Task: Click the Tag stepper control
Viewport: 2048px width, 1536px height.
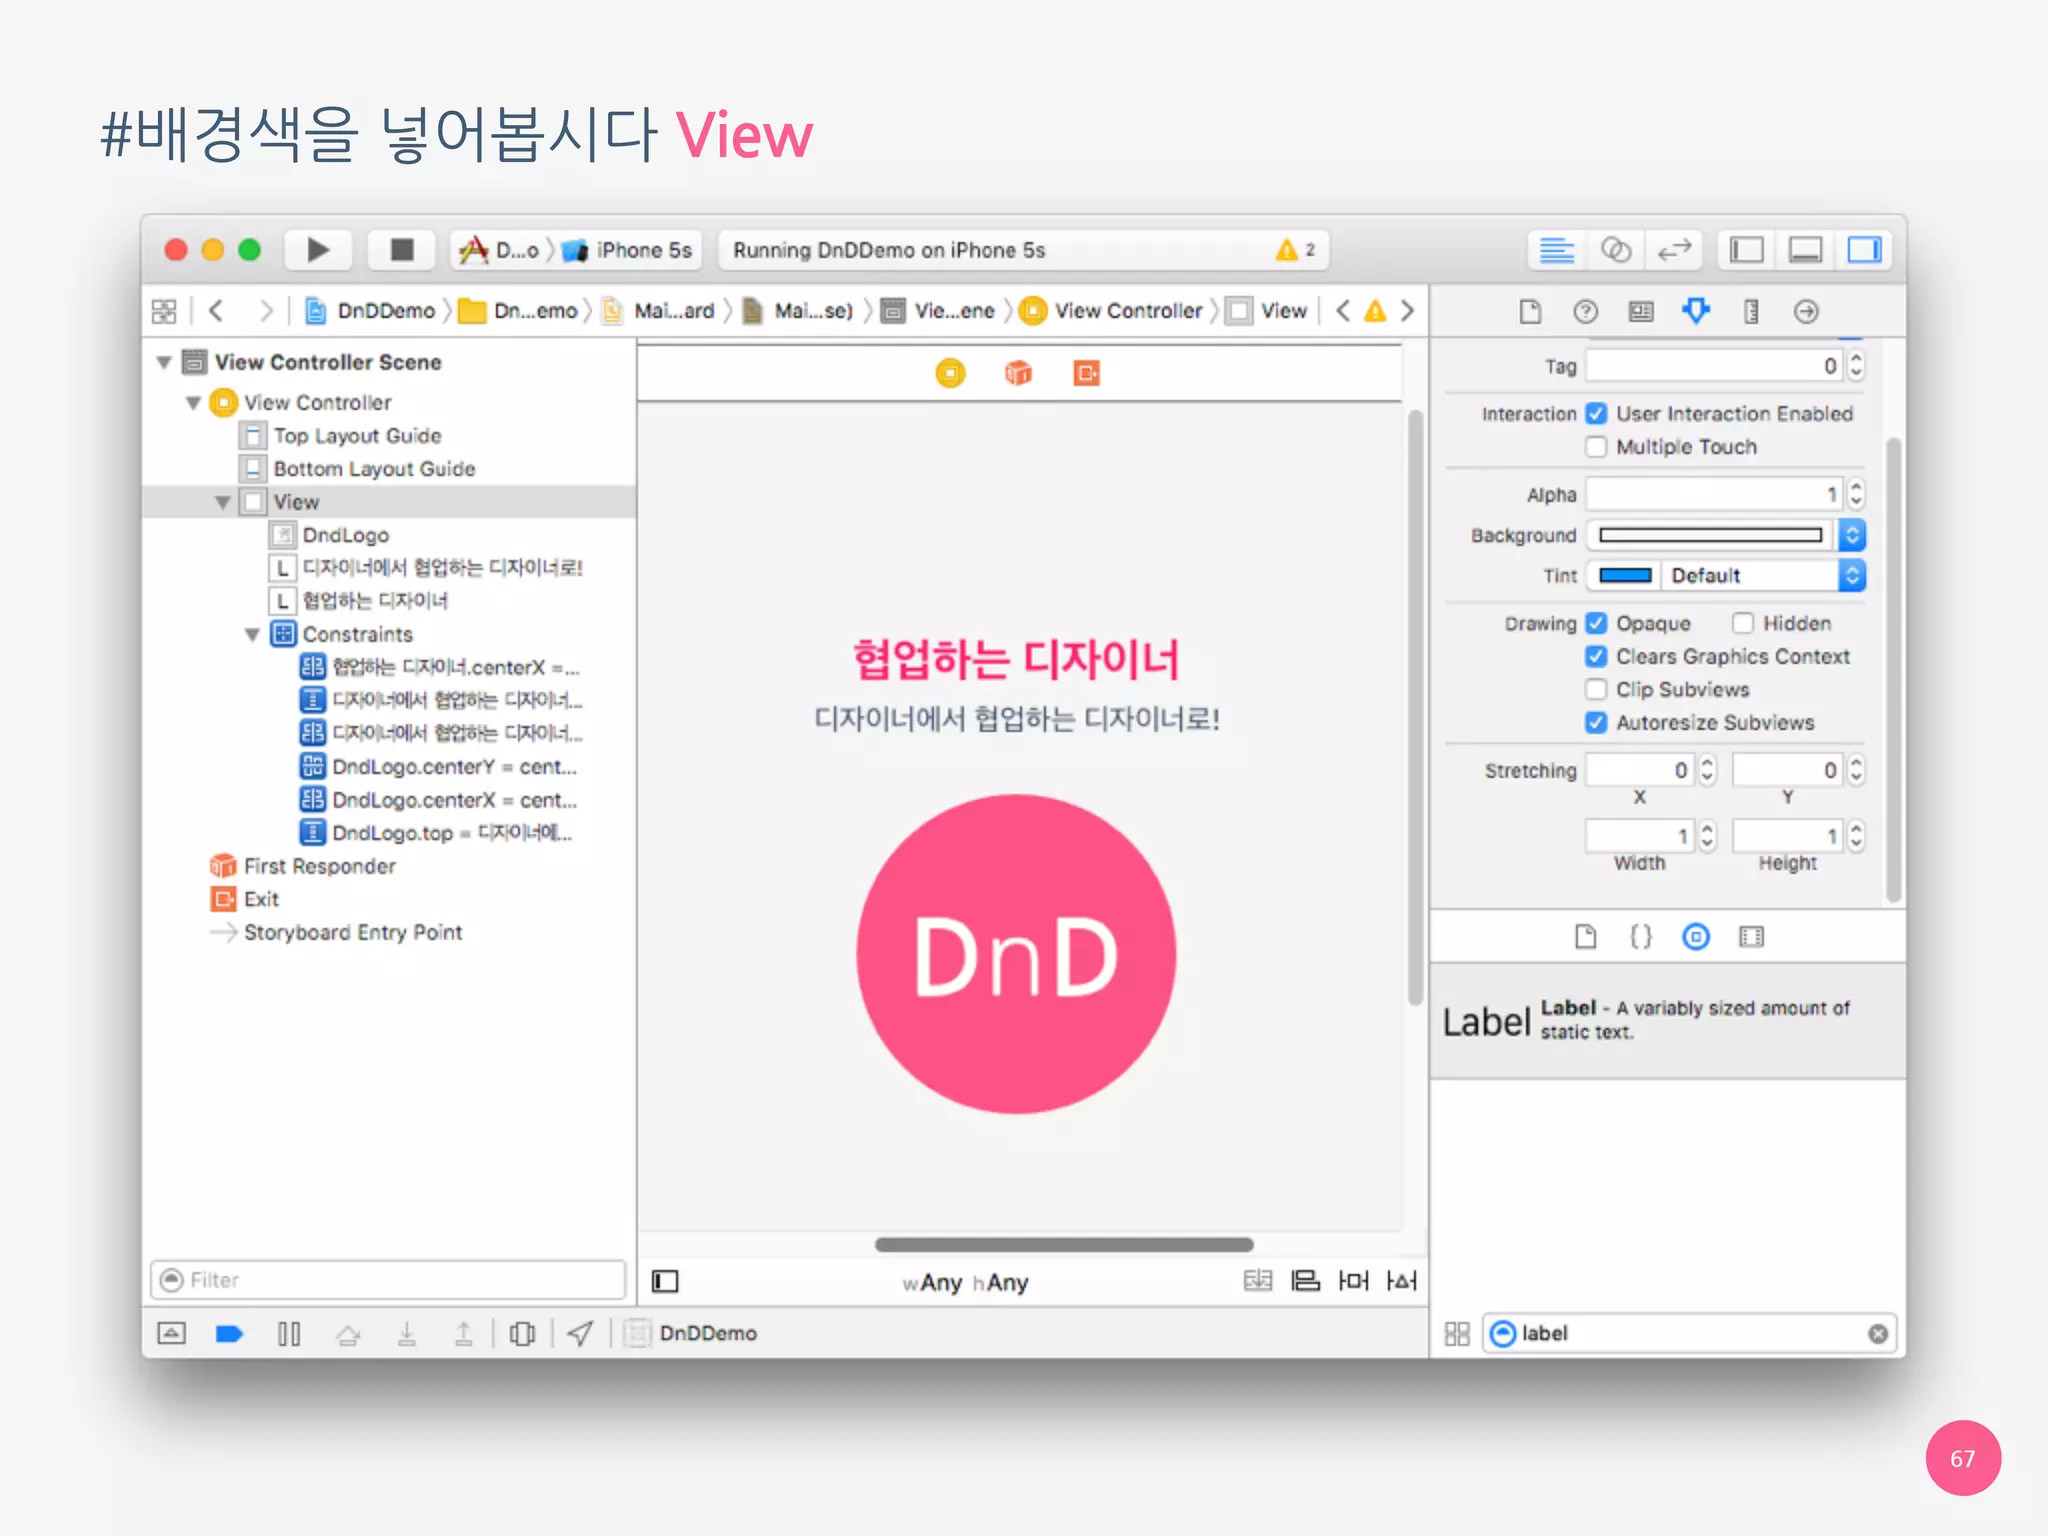Action: [x=1856, y=366]
